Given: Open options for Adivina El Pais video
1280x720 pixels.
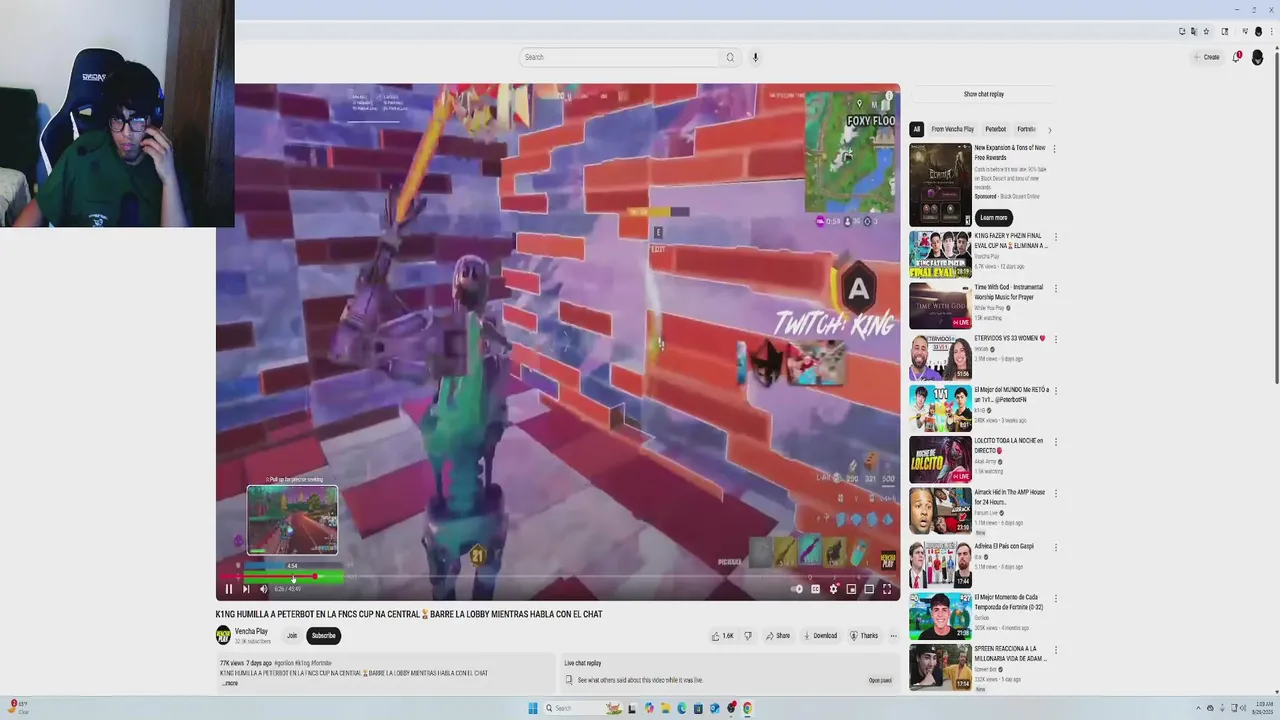Looking at the screenshot, I should point(1055,547).
